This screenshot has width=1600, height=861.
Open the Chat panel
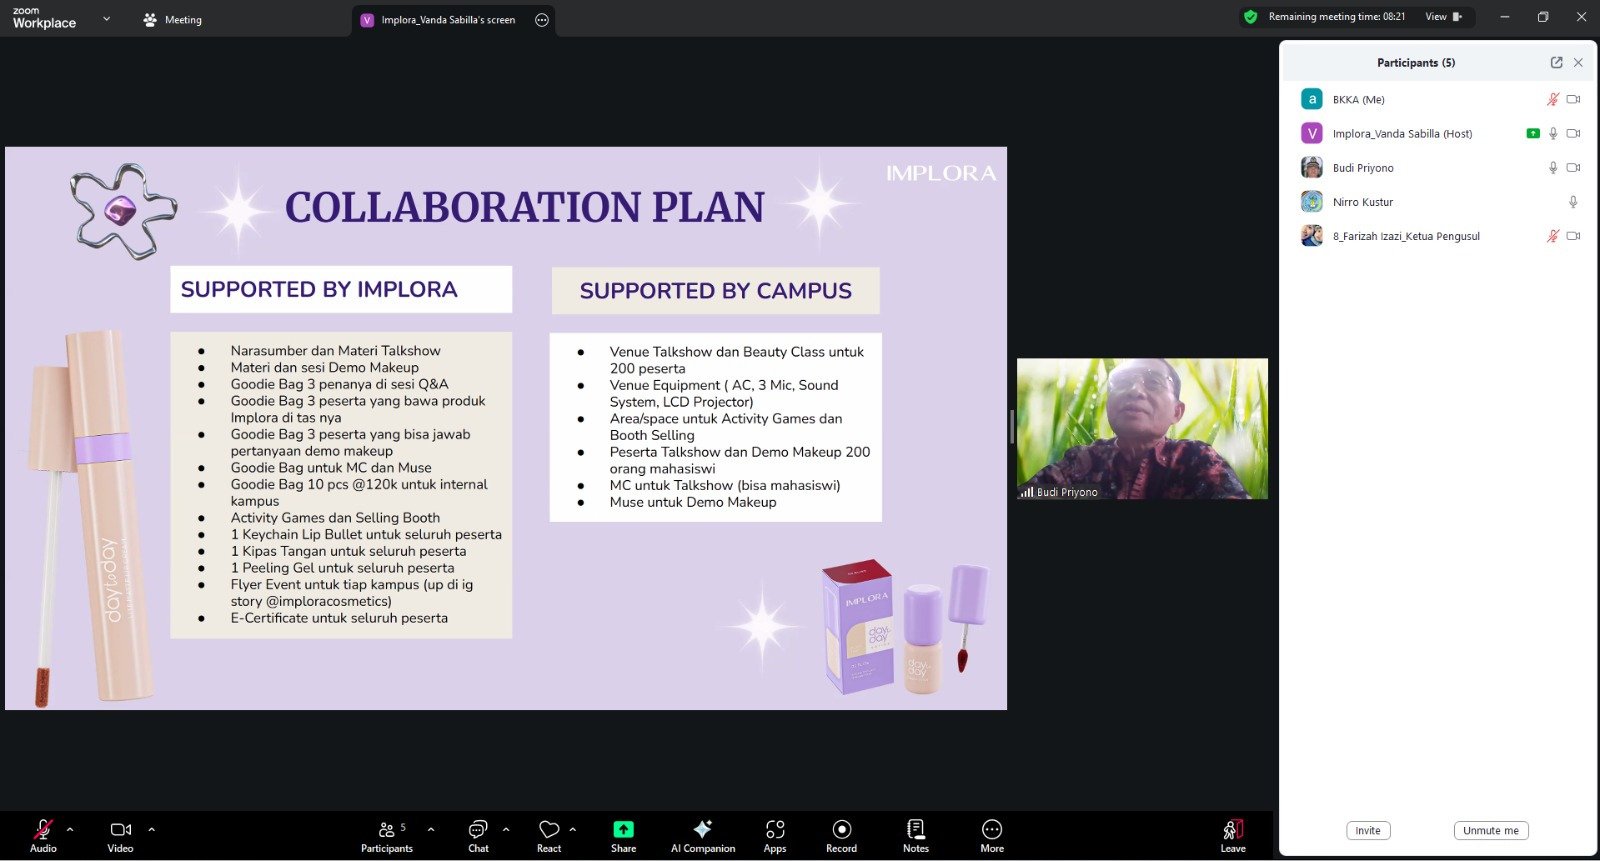pyautogui.click(x=478, y=835)
